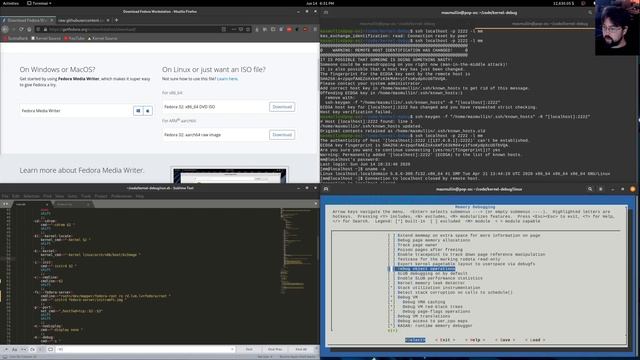Open Selection menu in Sublime Text
Screen dimensions: 640x360
pyautogui.click(x=31, y=196)
